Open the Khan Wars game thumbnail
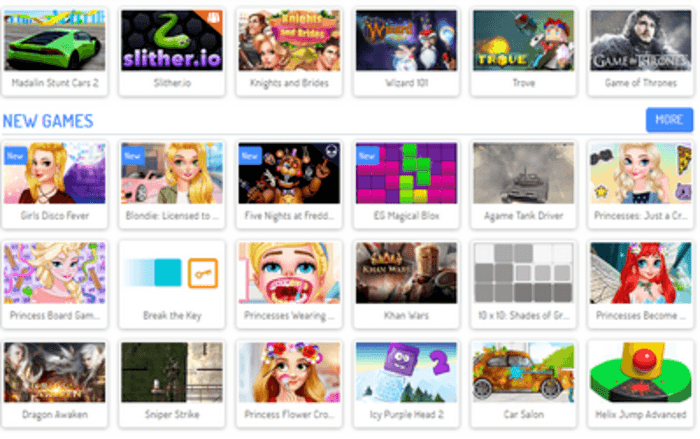The width and height of the screenshot is (700, 439). (x=406, y=273)
